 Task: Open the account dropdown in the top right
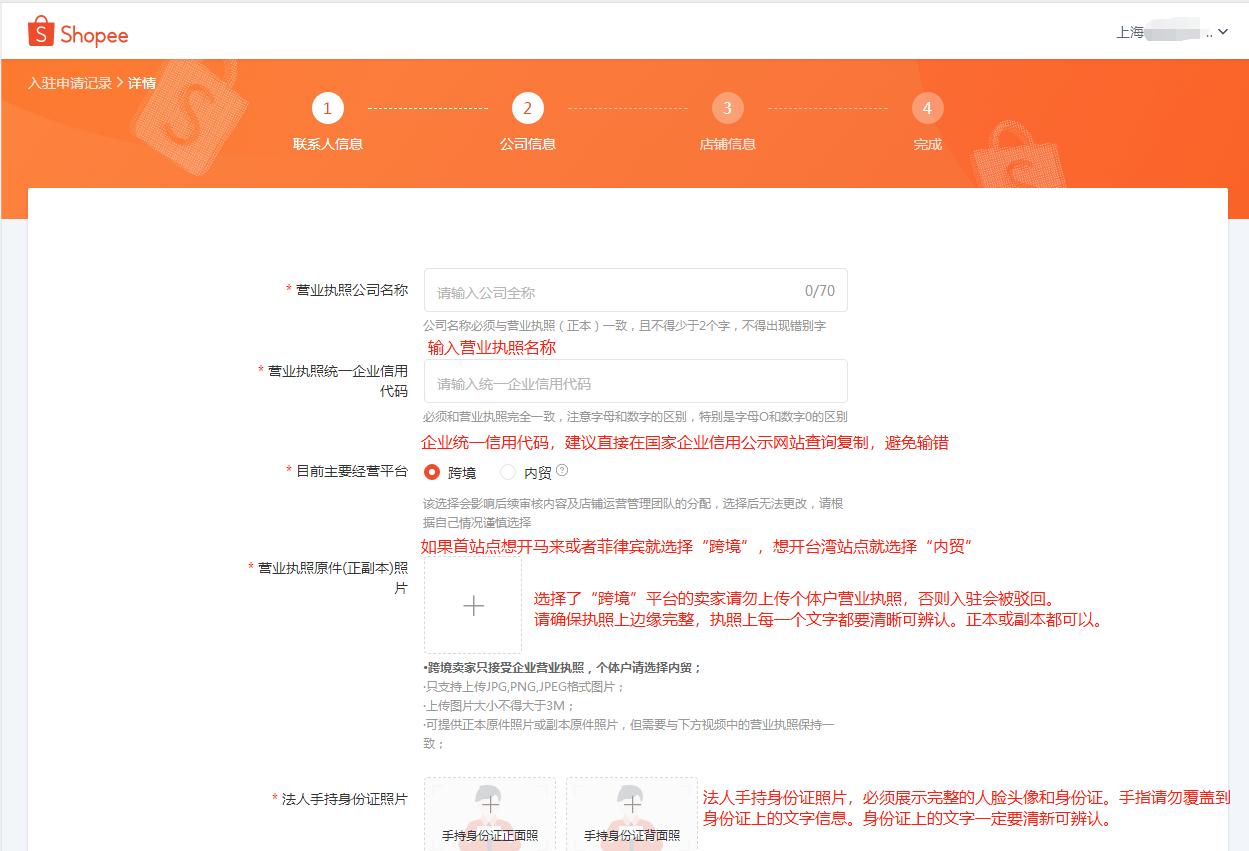(1225, 31)
